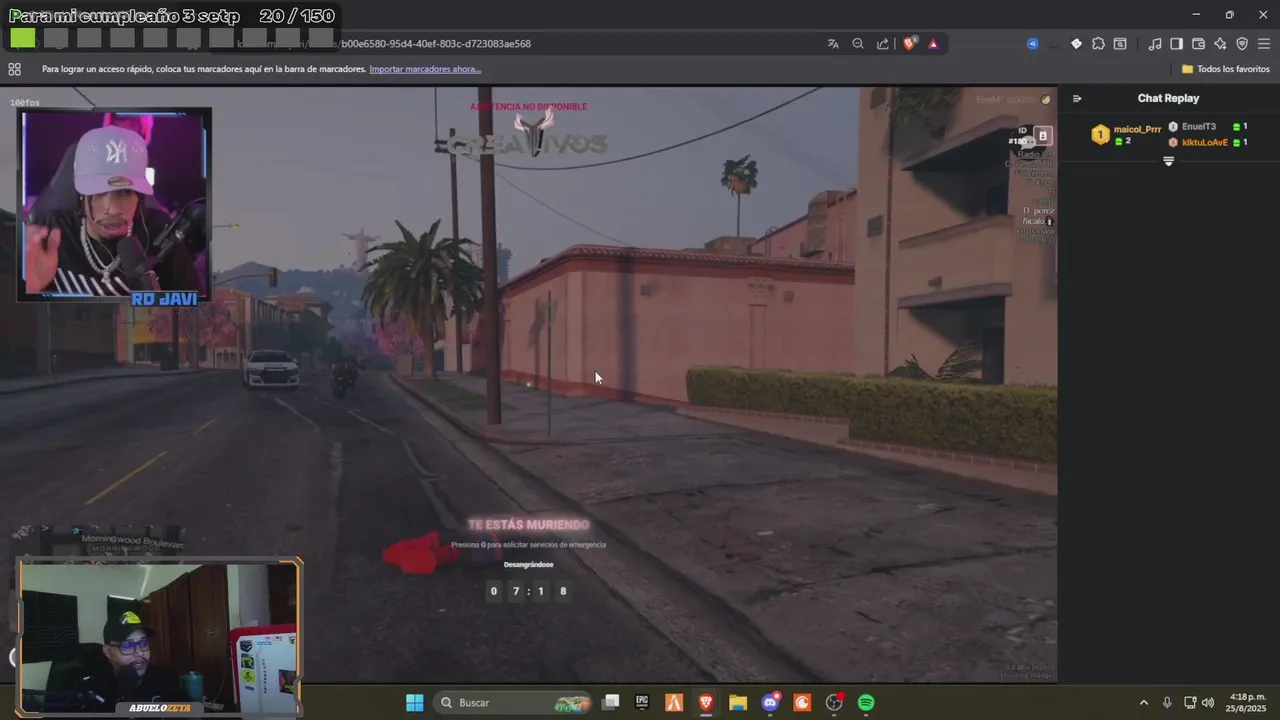Viewport: 1280px width, 720px height.
Task: Launch Epic Games from taskbar
Action: (x=642, y=703)
